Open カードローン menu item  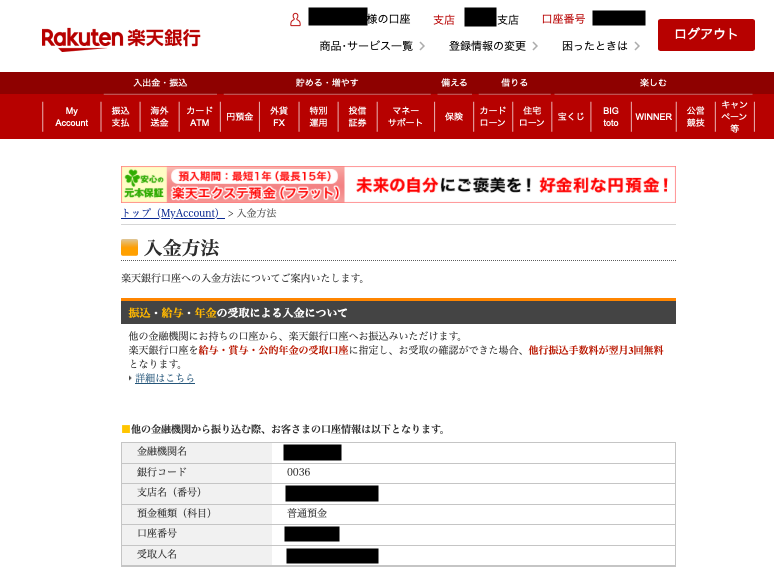pos(493,117)
